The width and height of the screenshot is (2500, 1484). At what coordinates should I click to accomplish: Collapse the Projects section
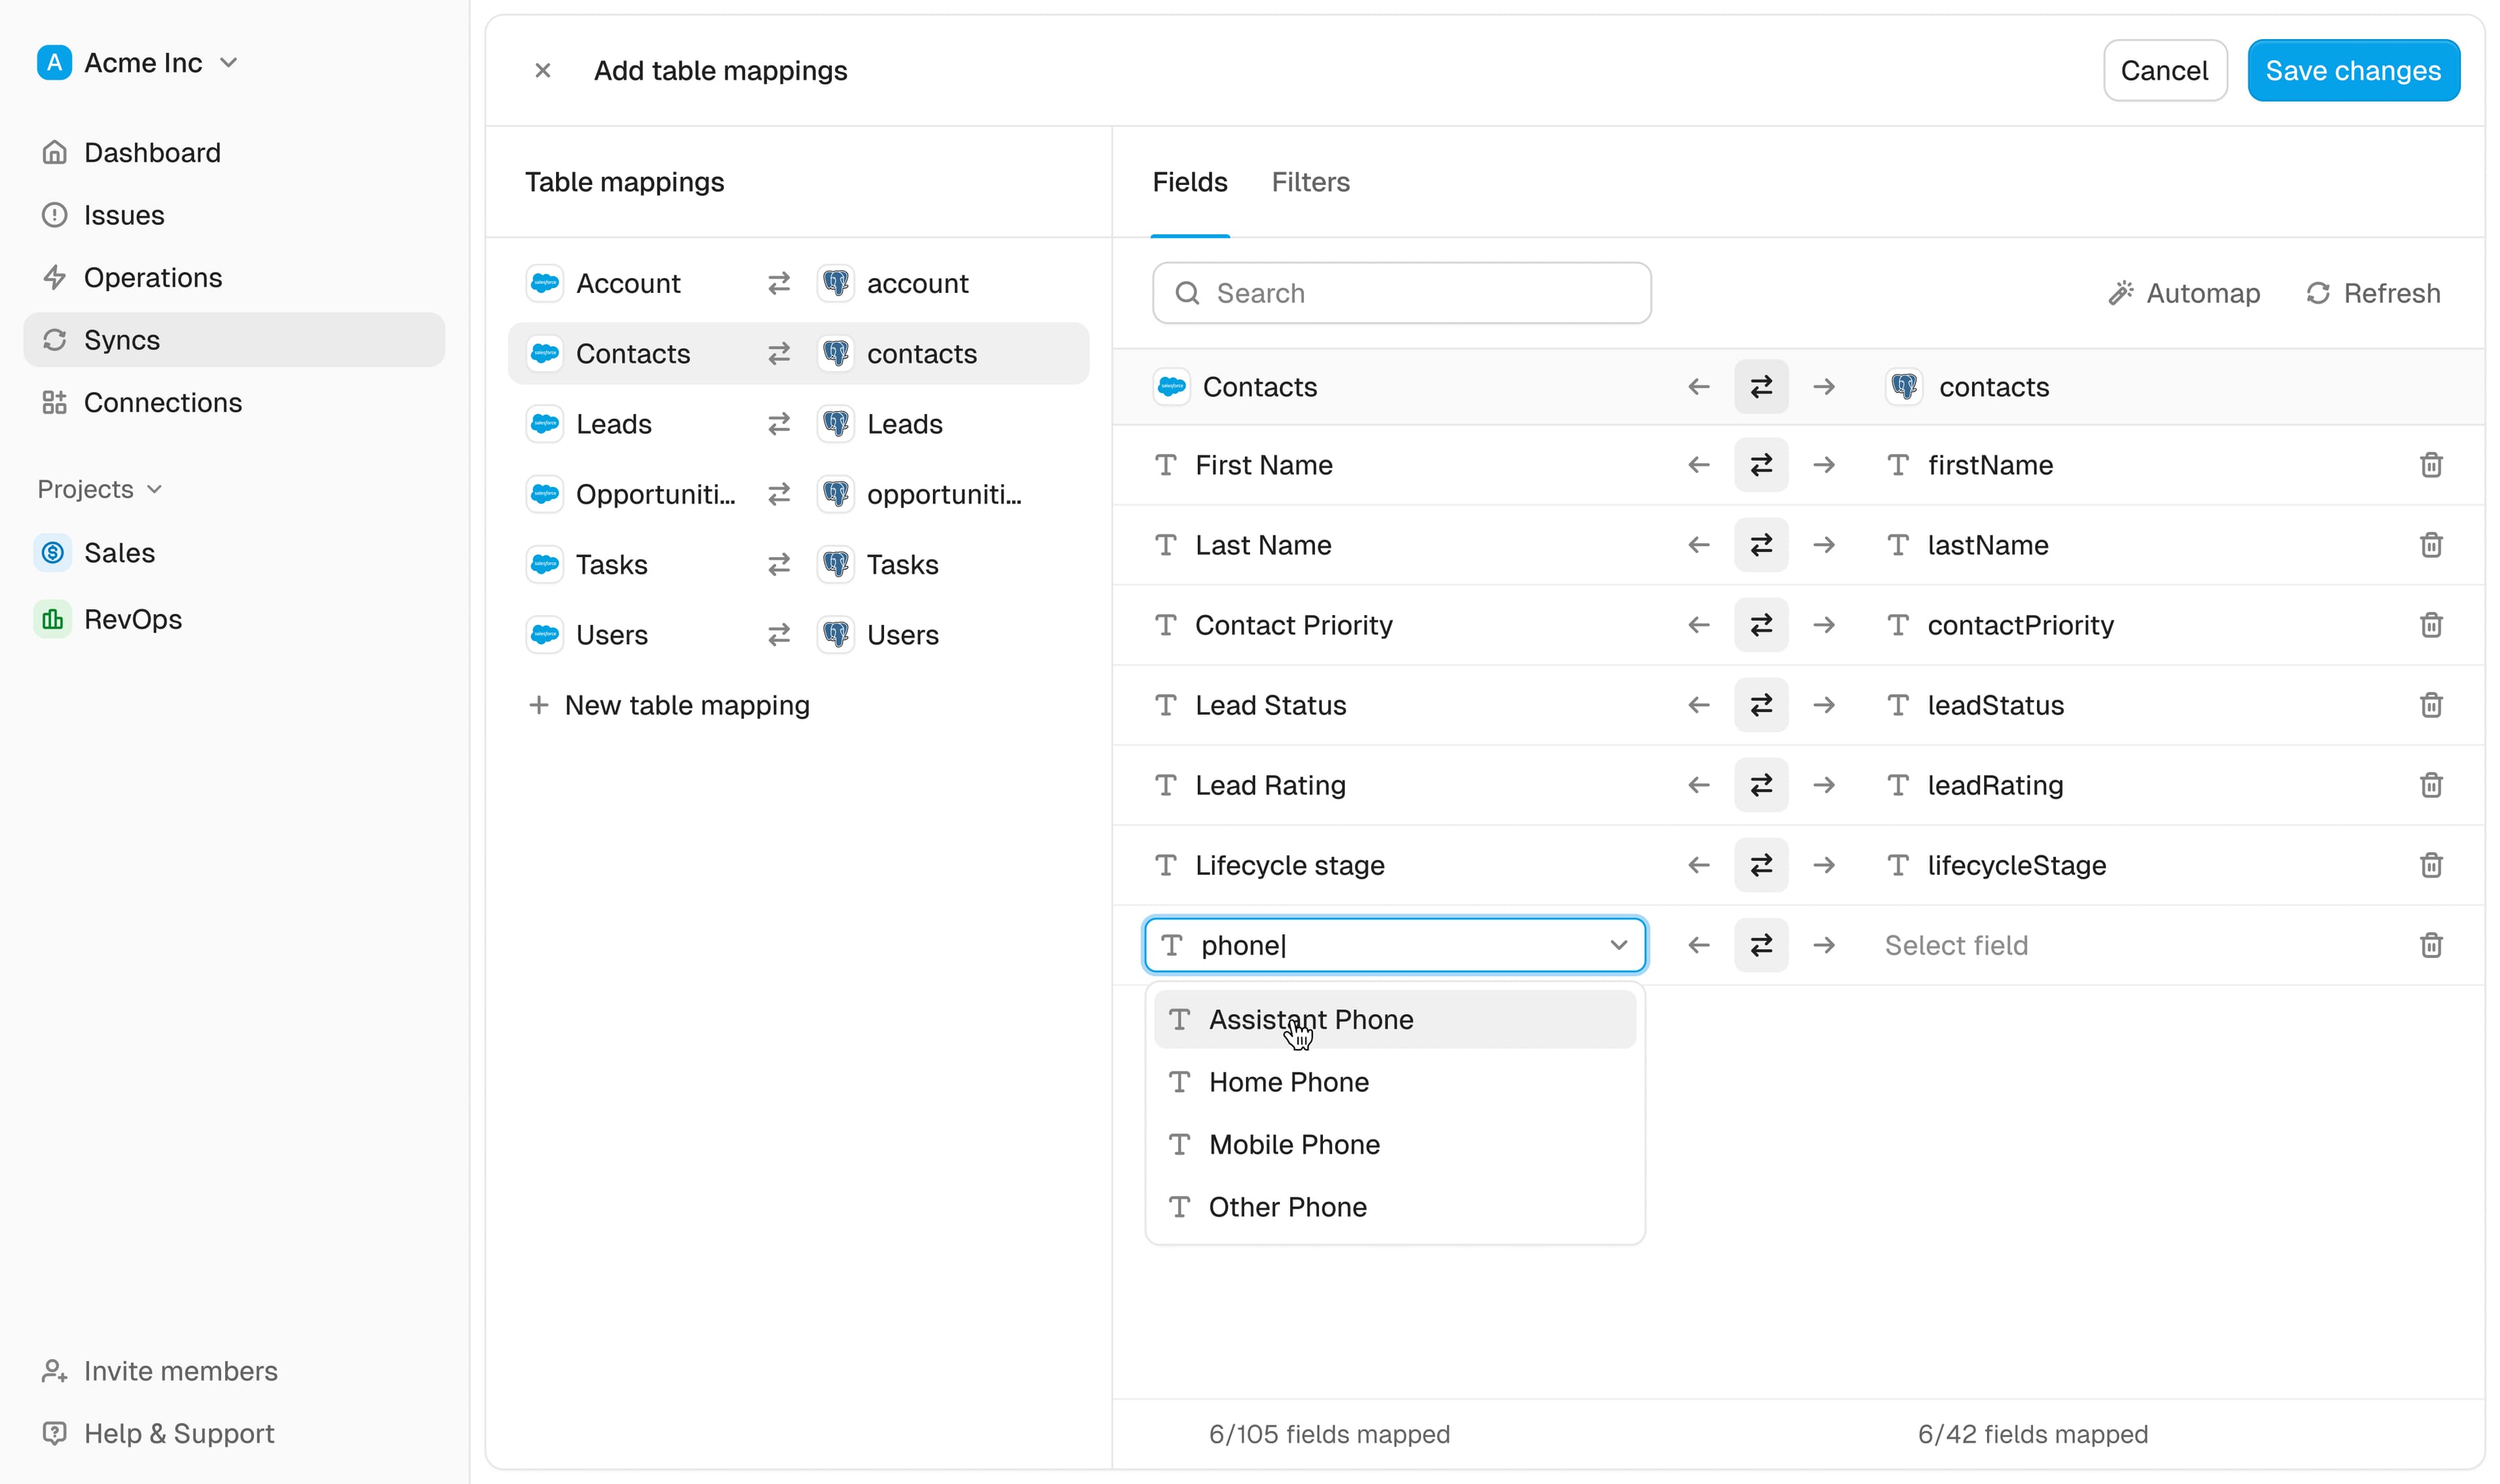(x=155, y=489)
